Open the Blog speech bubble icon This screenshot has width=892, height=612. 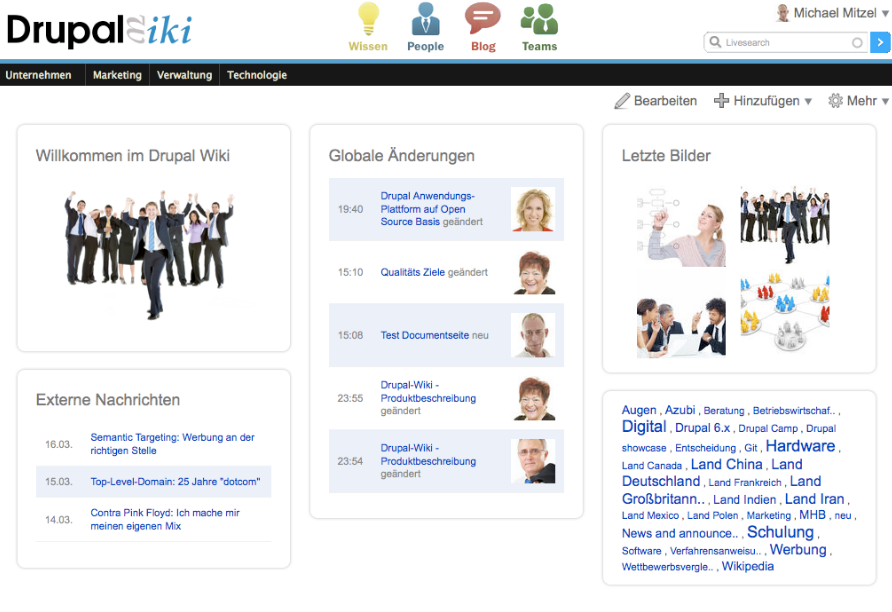(482, 19)
